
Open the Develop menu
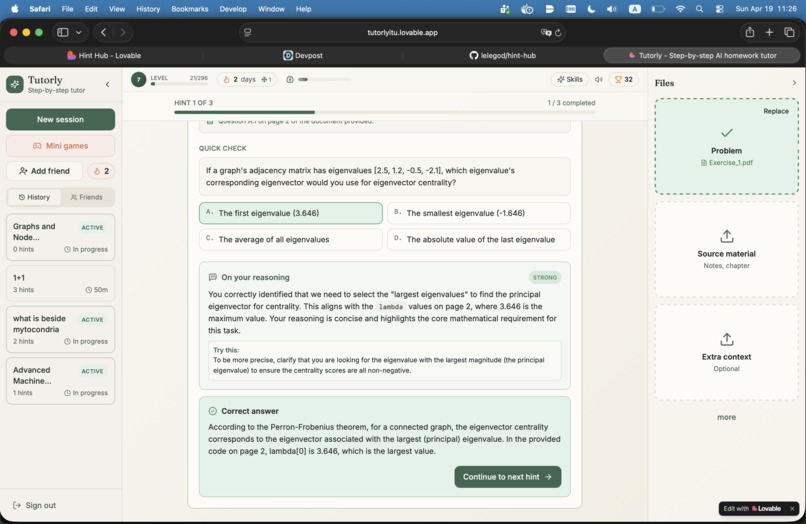[233, 9]
